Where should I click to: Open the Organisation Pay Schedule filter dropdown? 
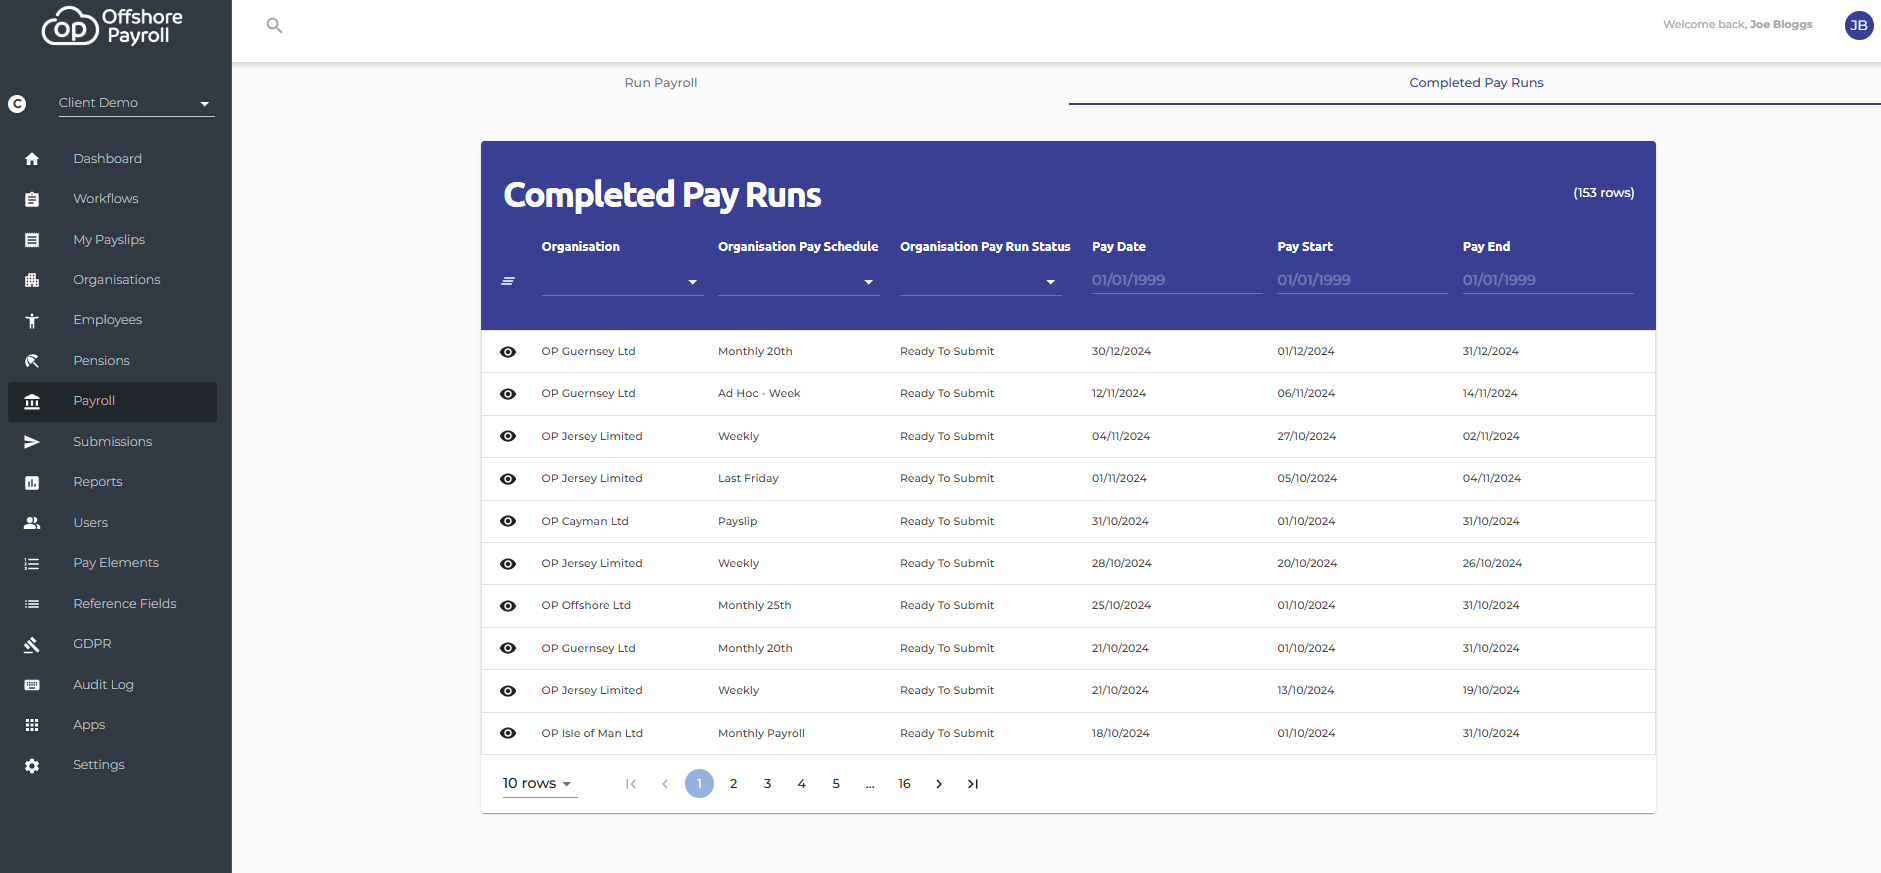point(798,282)
